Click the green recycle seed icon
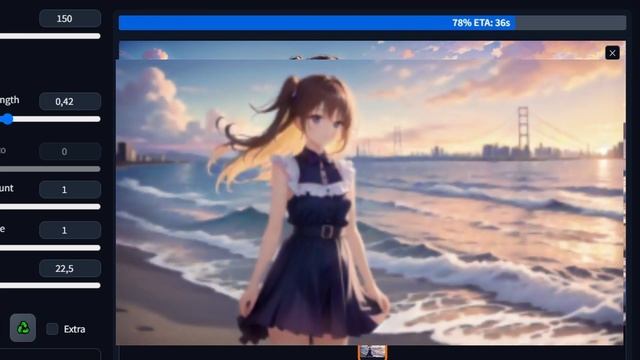 23,328
